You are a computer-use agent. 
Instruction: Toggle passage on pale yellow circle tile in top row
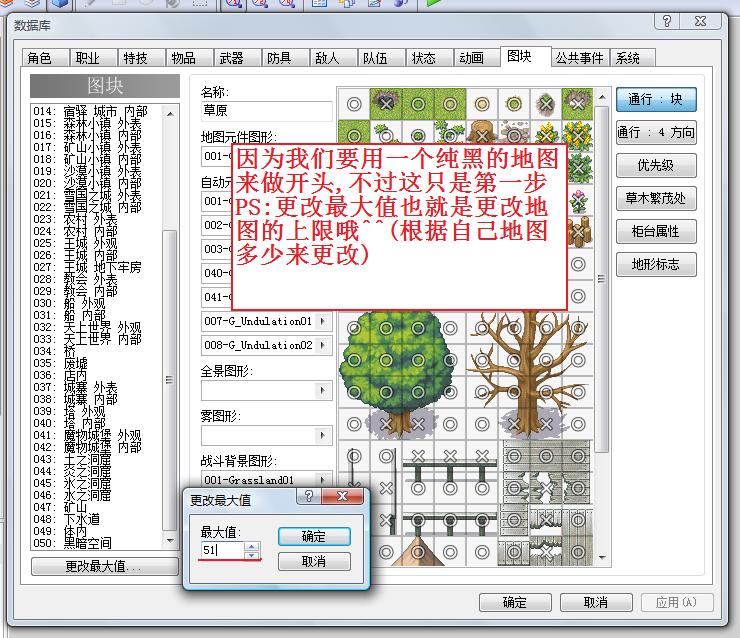point(482,104)
